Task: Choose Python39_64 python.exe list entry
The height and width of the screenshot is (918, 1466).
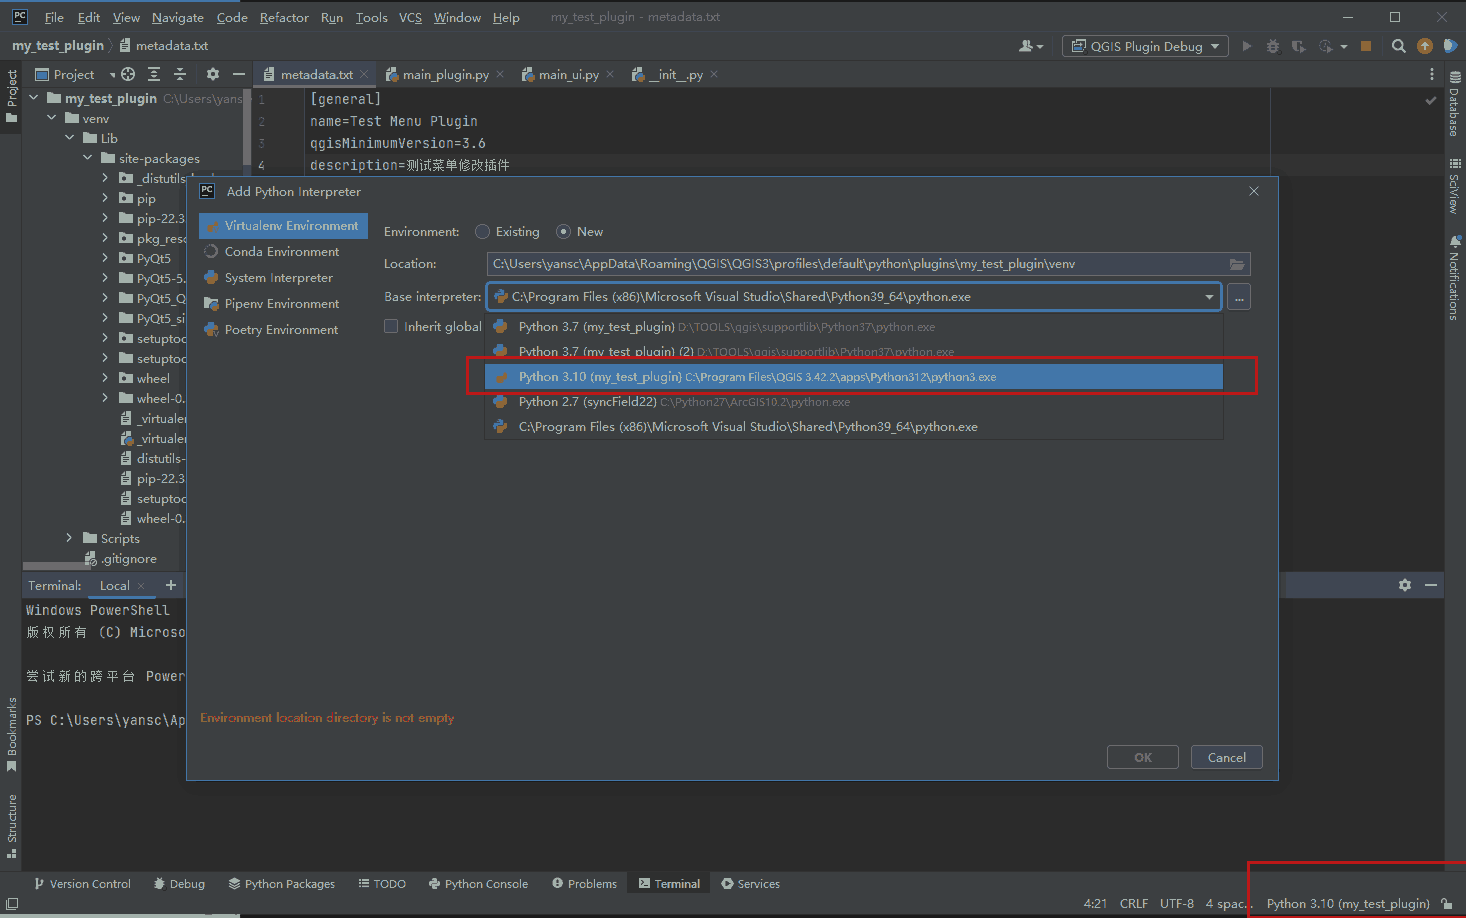Action: click(854, 427)
